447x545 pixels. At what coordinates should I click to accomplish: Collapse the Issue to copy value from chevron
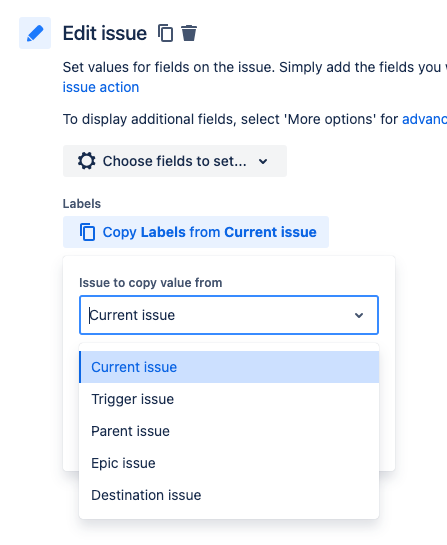(359, 315)
